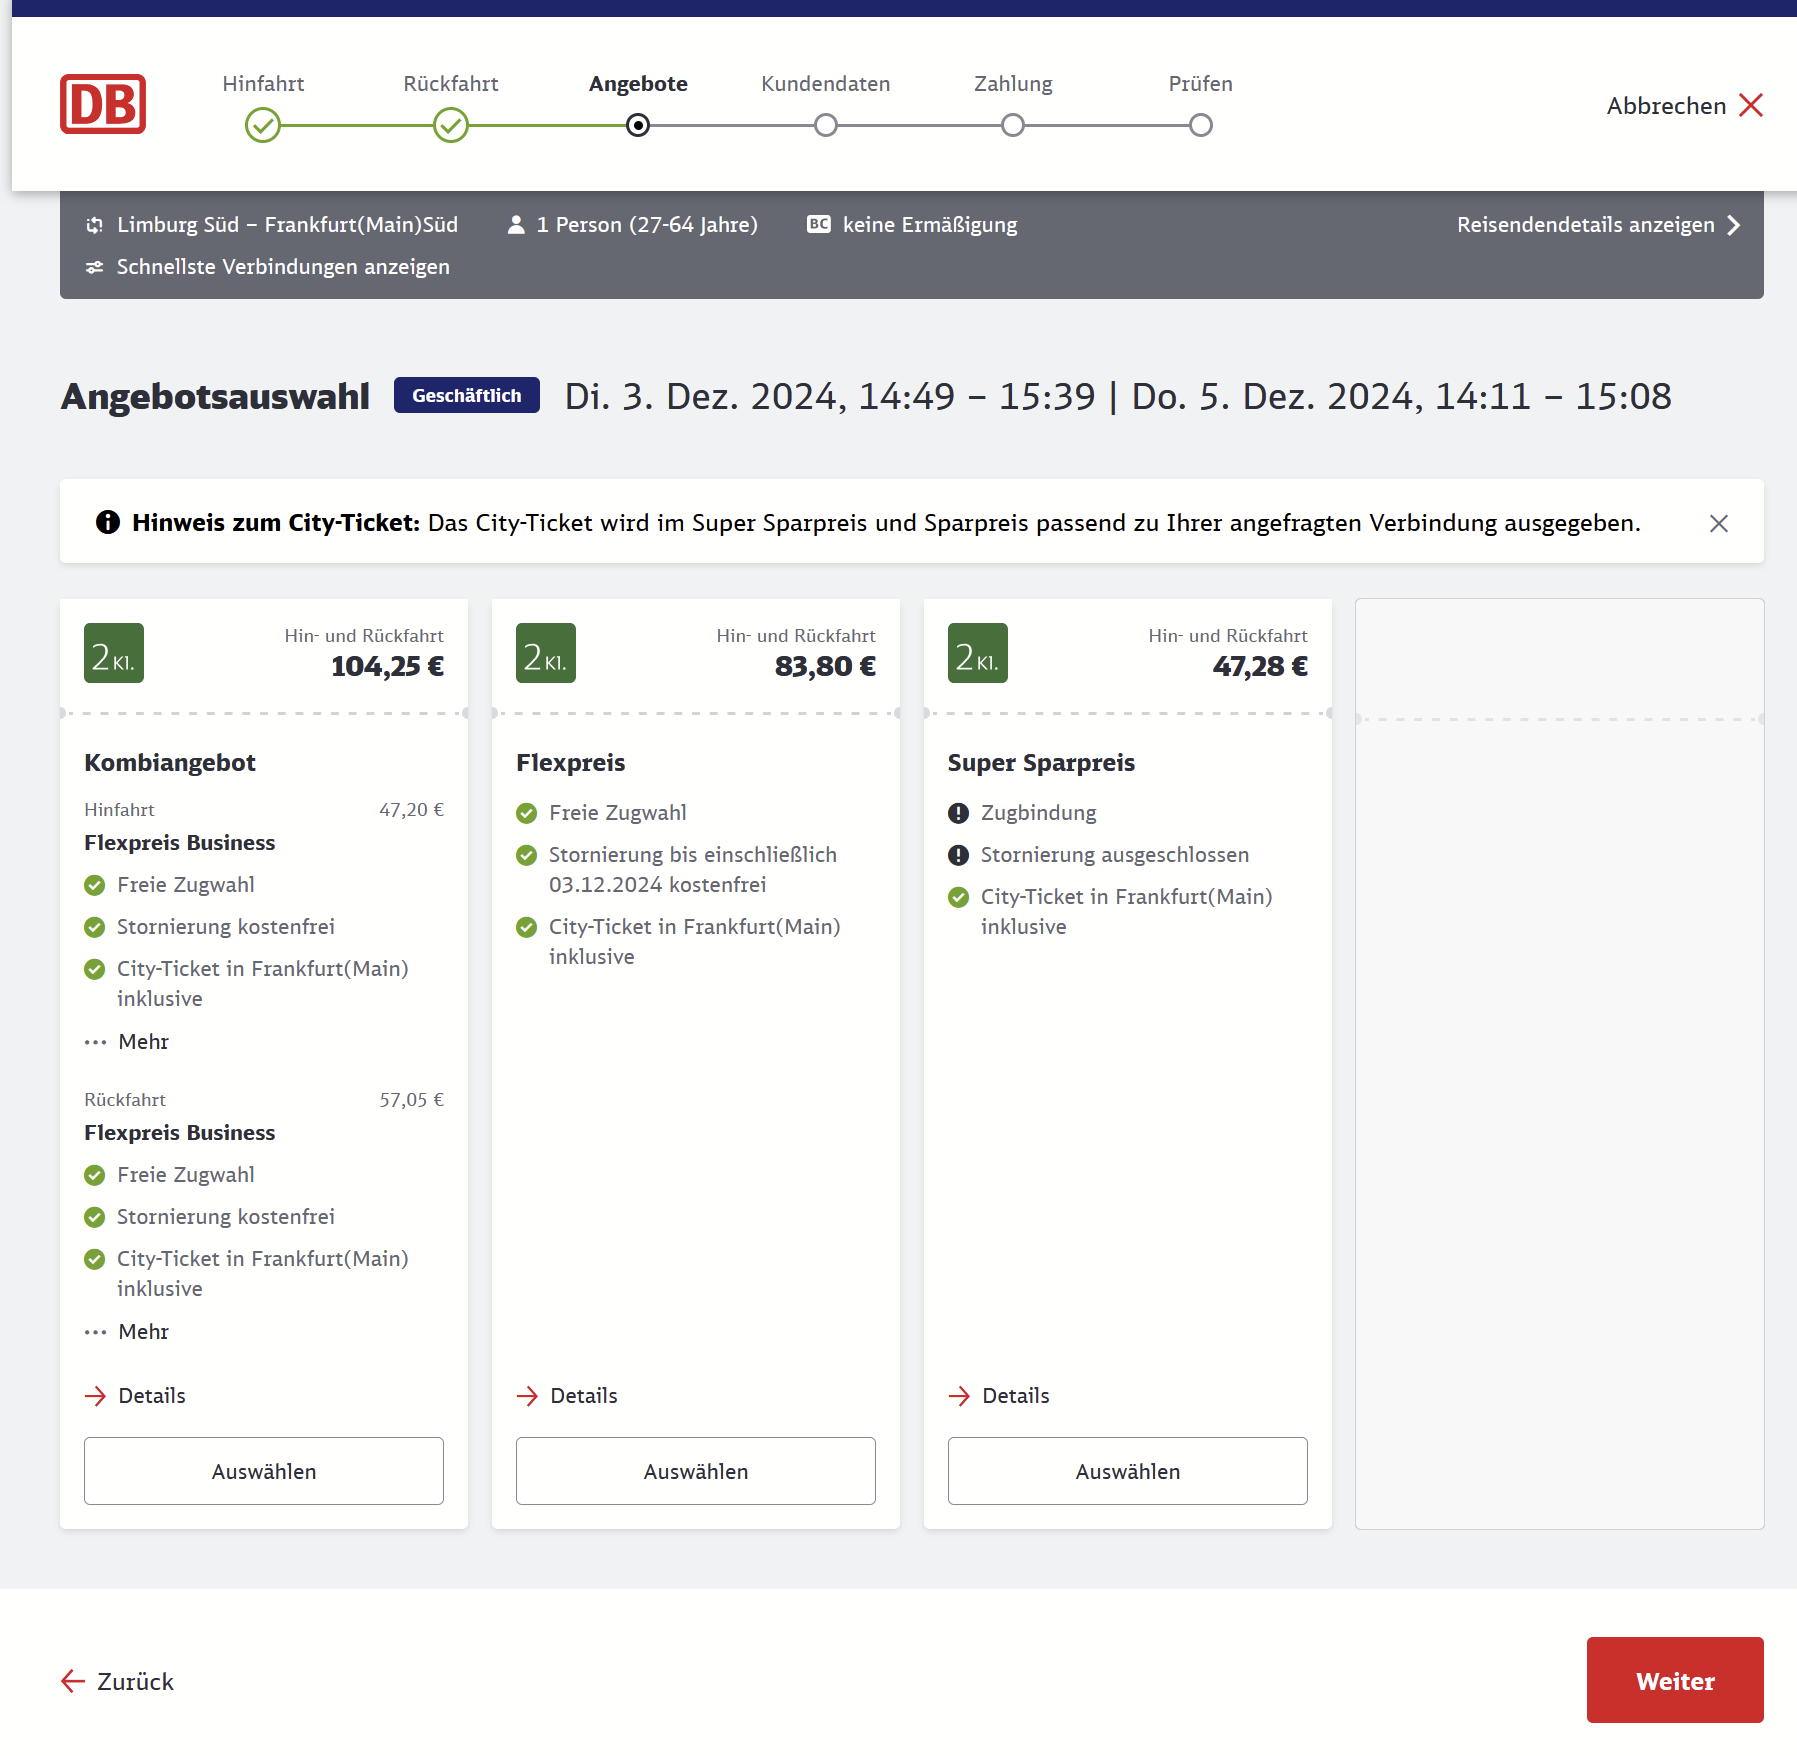Click the 2. Kl. badge on Flexpreis card

546,653
